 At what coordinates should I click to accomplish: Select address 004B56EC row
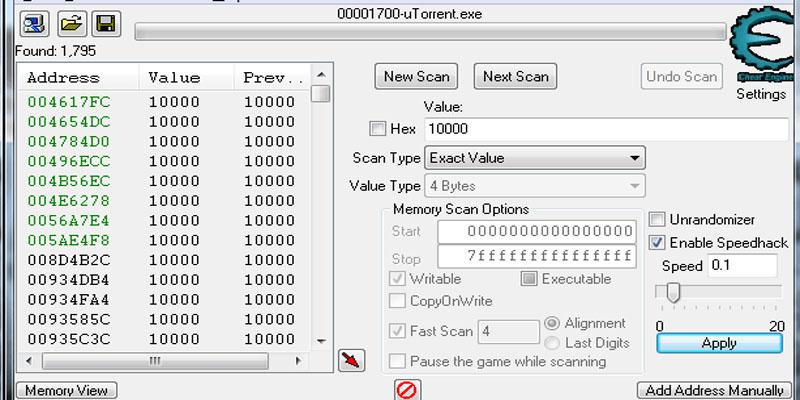click(164, 181)
